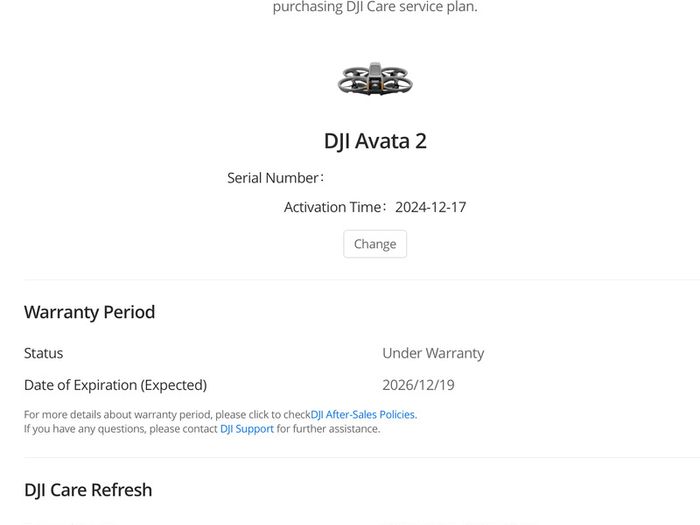Click the Activation Time label
Viewport: 700px width, 525px height.
335,207
